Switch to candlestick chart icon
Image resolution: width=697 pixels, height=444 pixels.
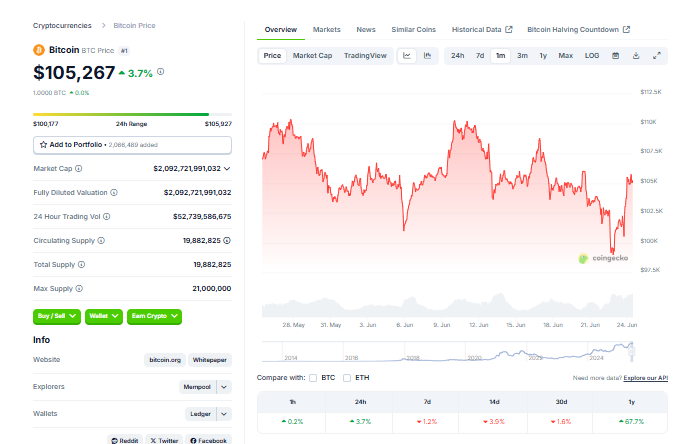point(428,56)
